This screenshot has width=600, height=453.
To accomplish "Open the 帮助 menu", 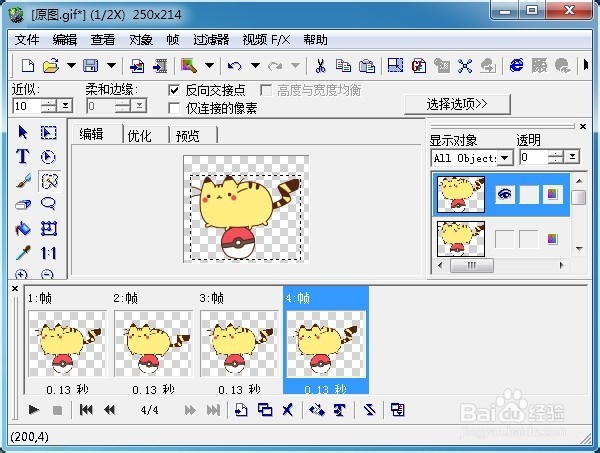I will click(x=315, y=40).
